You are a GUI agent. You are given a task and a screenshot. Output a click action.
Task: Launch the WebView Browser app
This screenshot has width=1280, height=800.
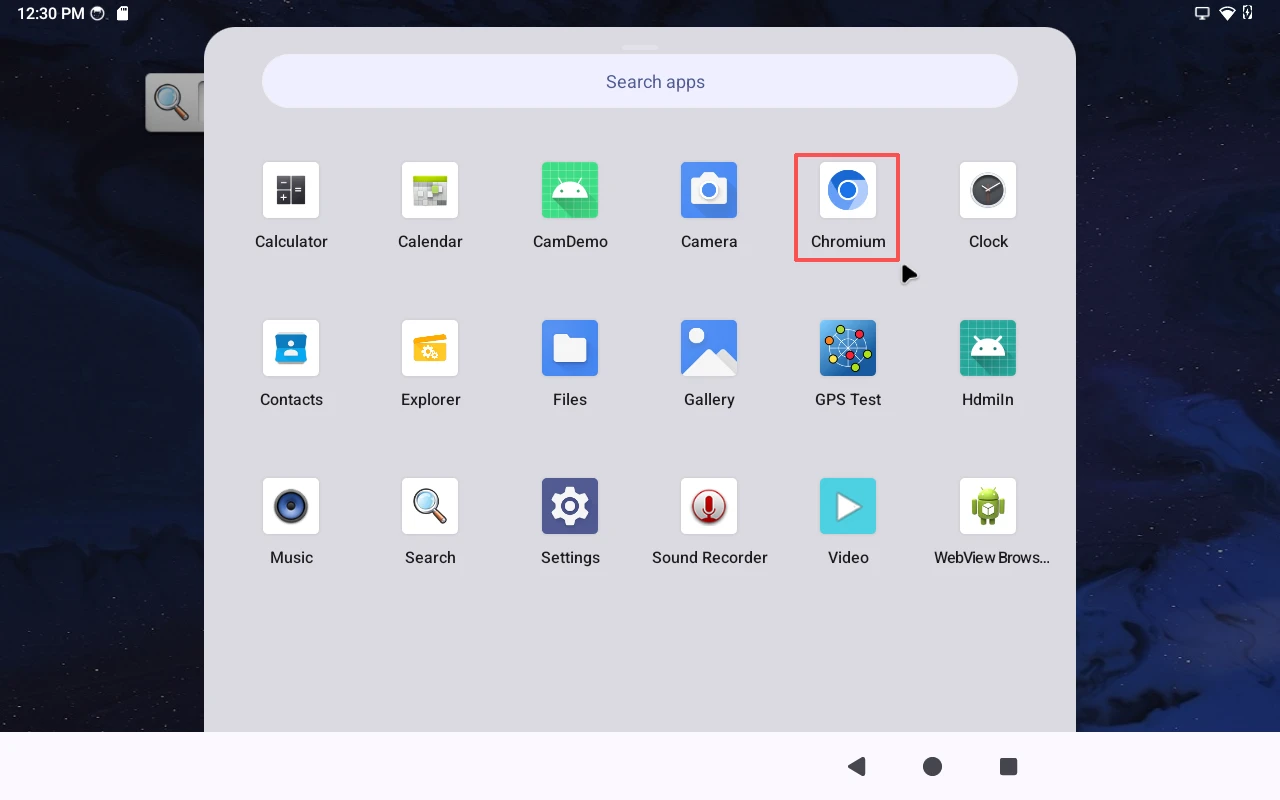coord(988,506)
